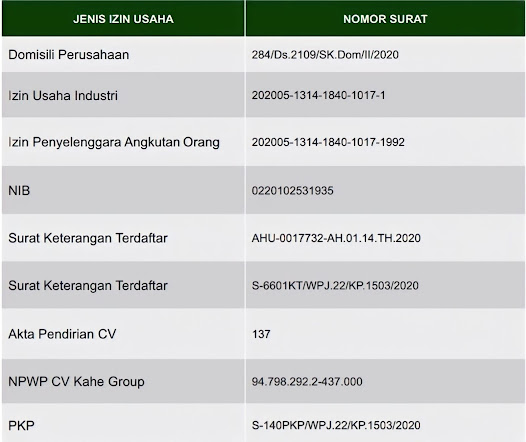The image size is (526, 442).
Task: Select NIB number 0220102531935
Action: pyautogui.click(x=293, y=190)
